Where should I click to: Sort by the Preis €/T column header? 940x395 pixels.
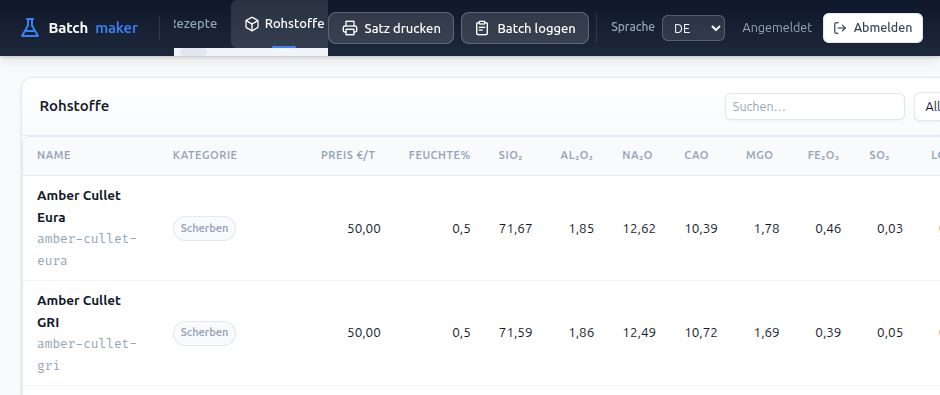tap(348, 155)
